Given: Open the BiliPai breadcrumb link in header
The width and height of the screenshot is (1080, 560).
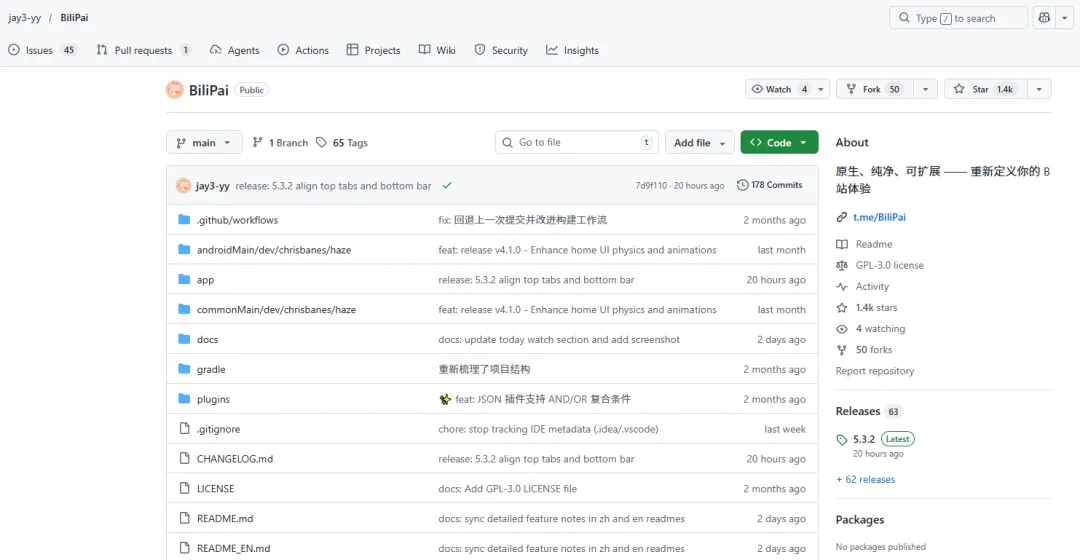Looking at the screenshot, I should point(74,18).
